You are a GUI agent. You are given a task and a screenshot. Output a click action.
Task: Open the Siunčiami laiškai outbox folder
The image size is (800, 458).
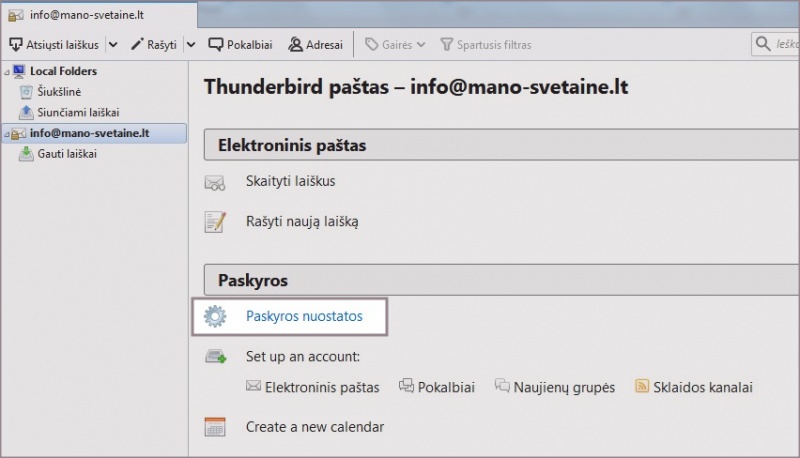[78, 112]
